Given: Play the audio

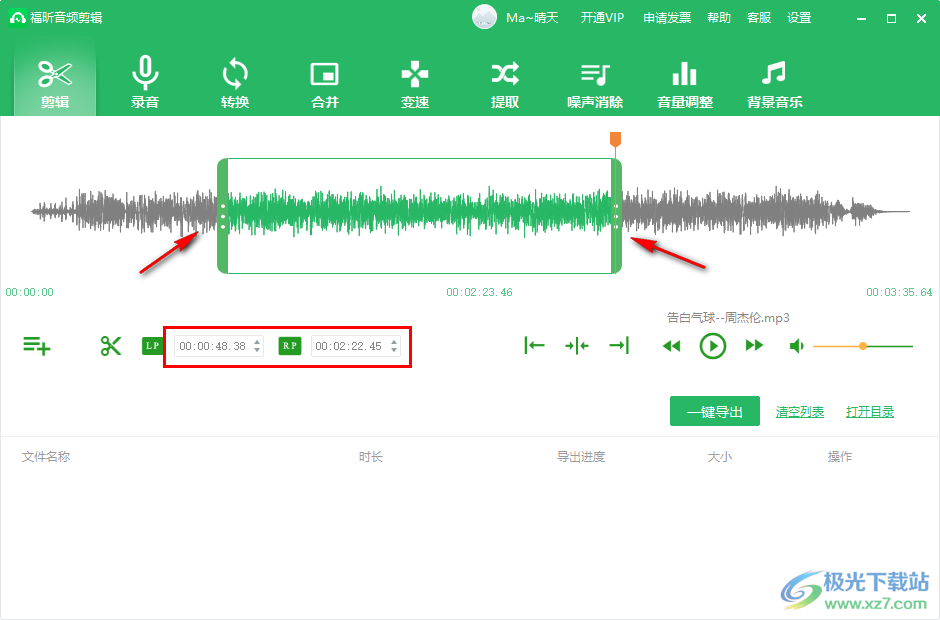Looking at the screenshot, I should tap(713, 346).
